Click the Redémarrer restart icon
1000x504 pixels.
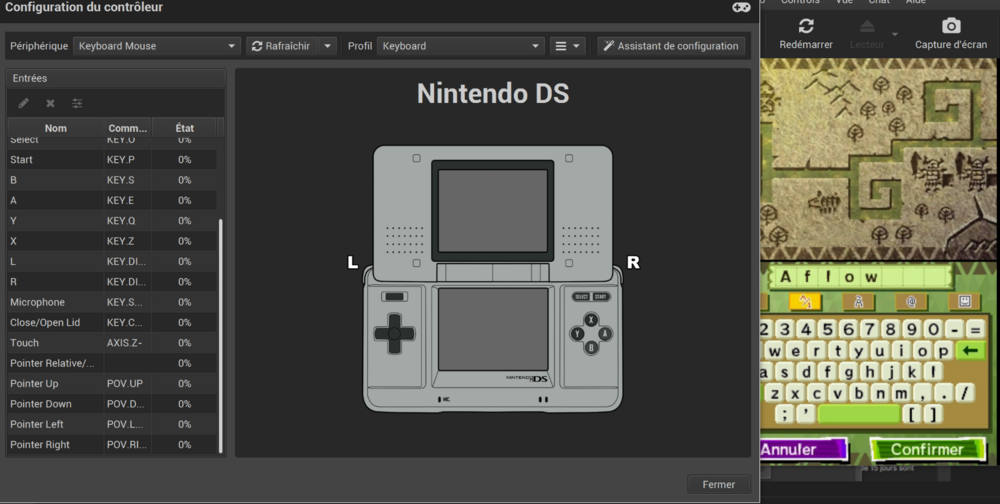click(x=805, y=26)
